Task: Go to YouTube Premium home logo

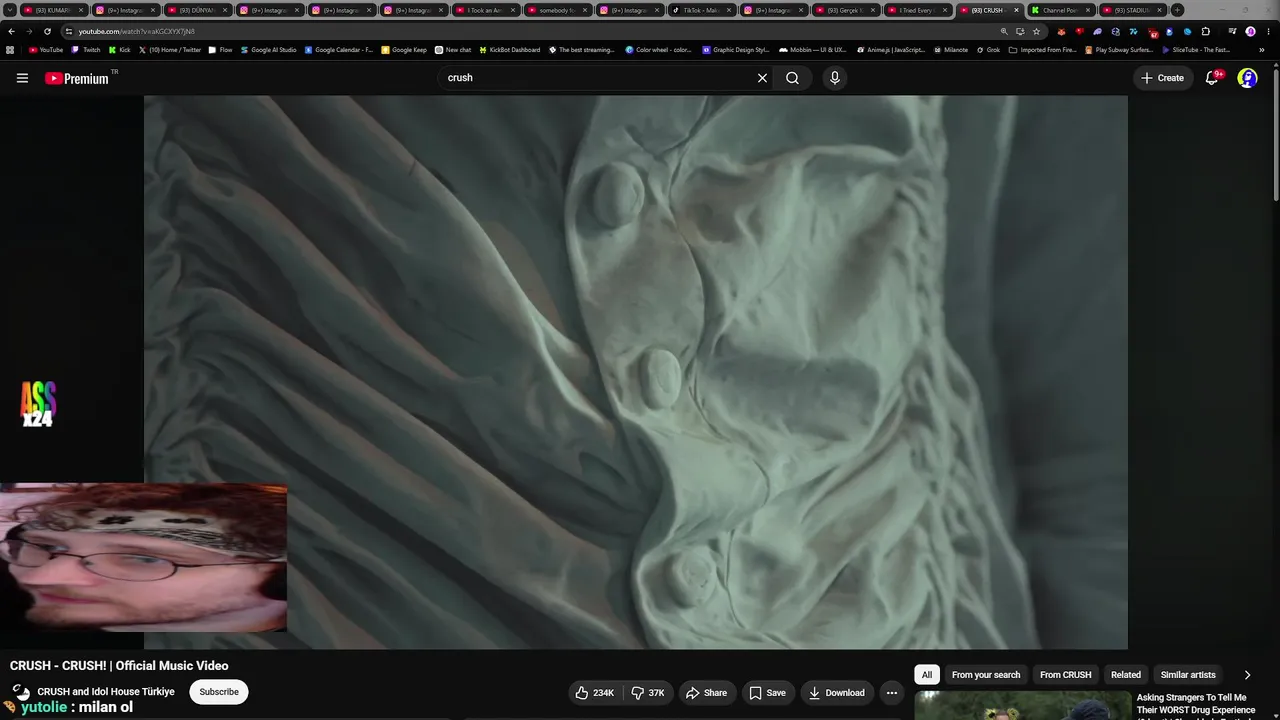Action: pyautogui.click(x=77, y=78)
